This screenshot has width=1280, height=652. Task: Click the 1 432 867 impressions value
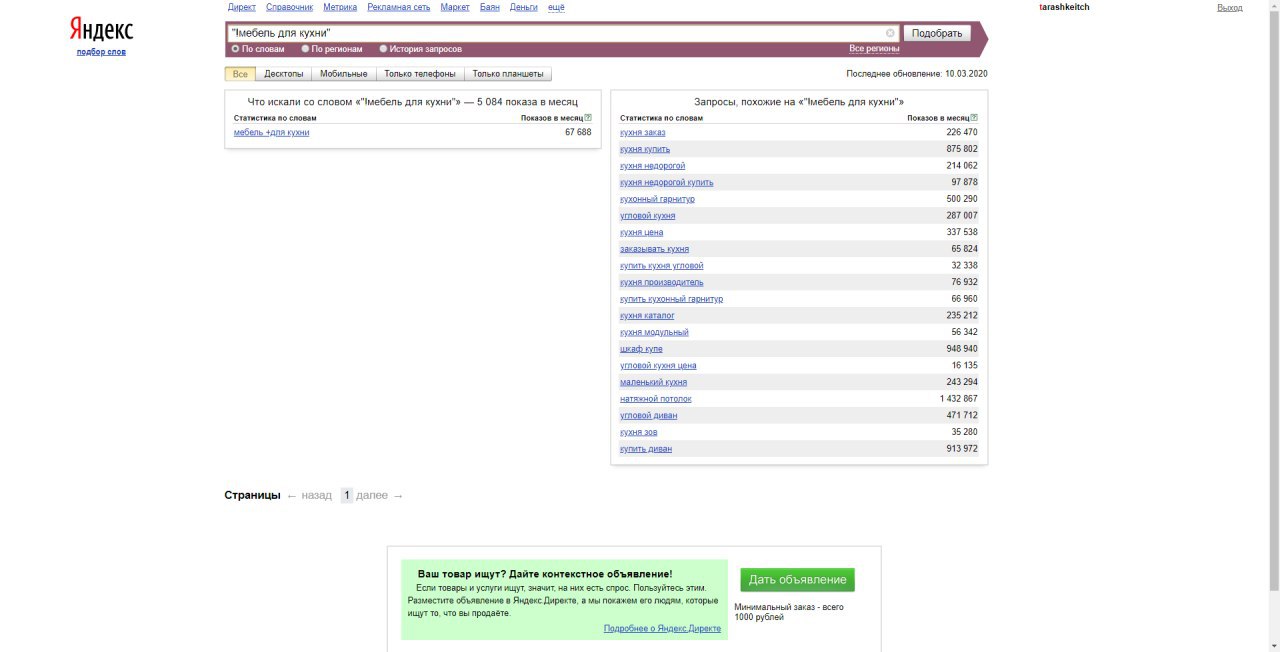click(x=959, y=399)
